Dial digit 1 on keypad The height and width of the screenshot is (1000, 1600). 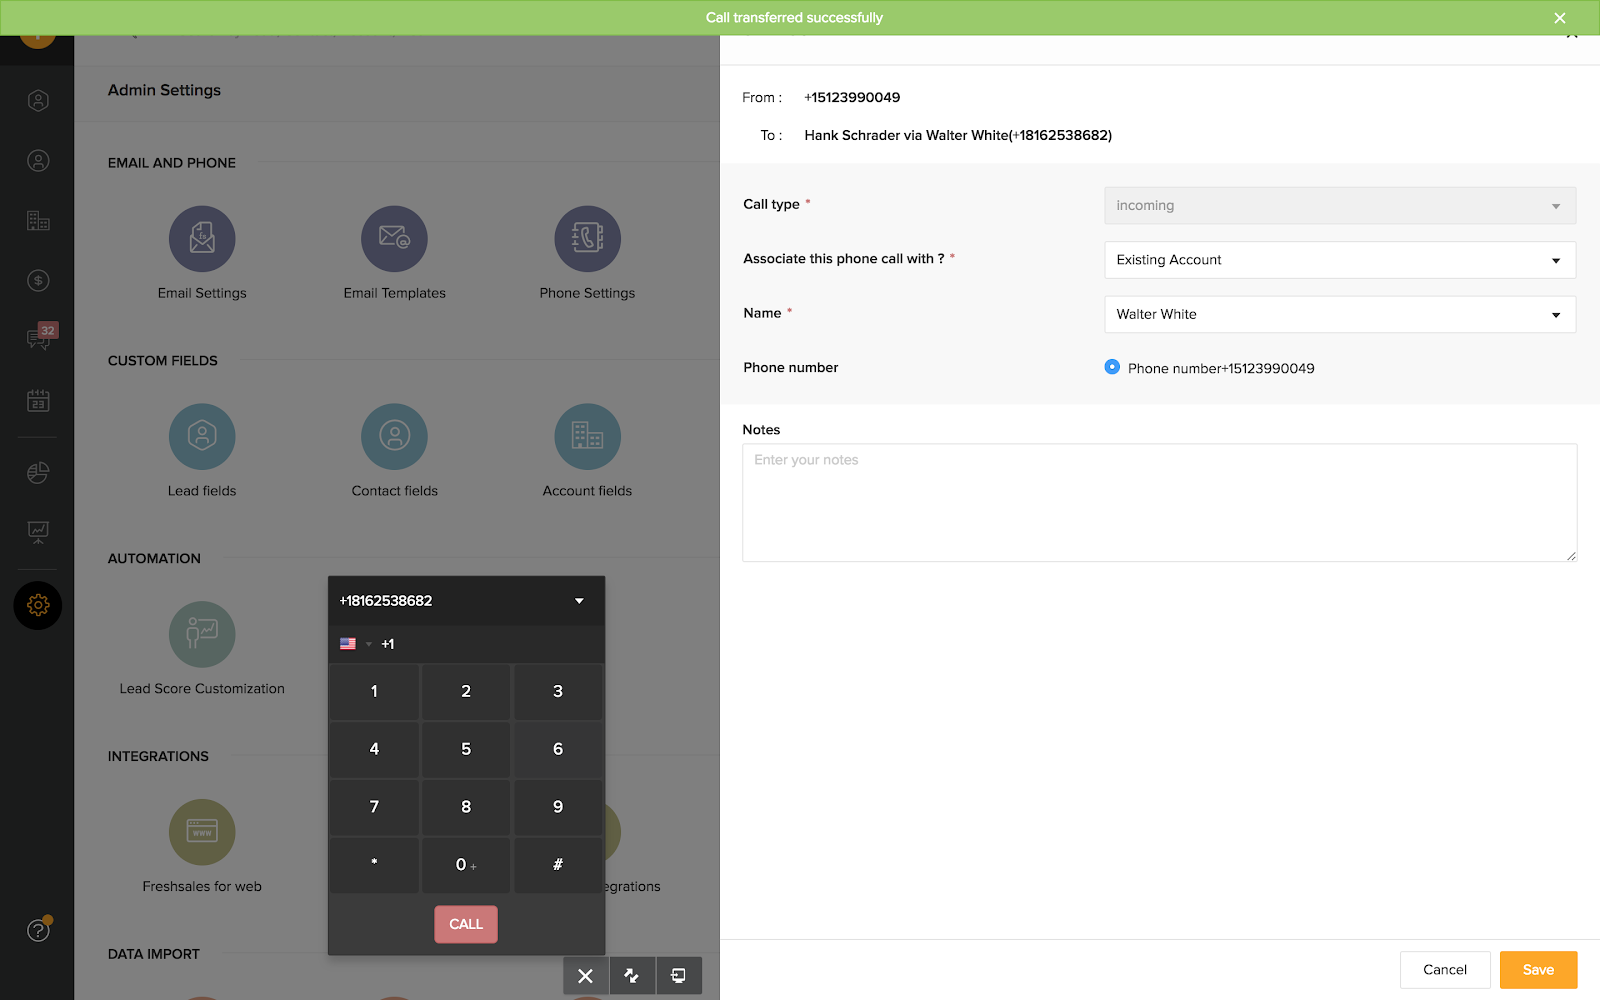click(x=374, y=691)
